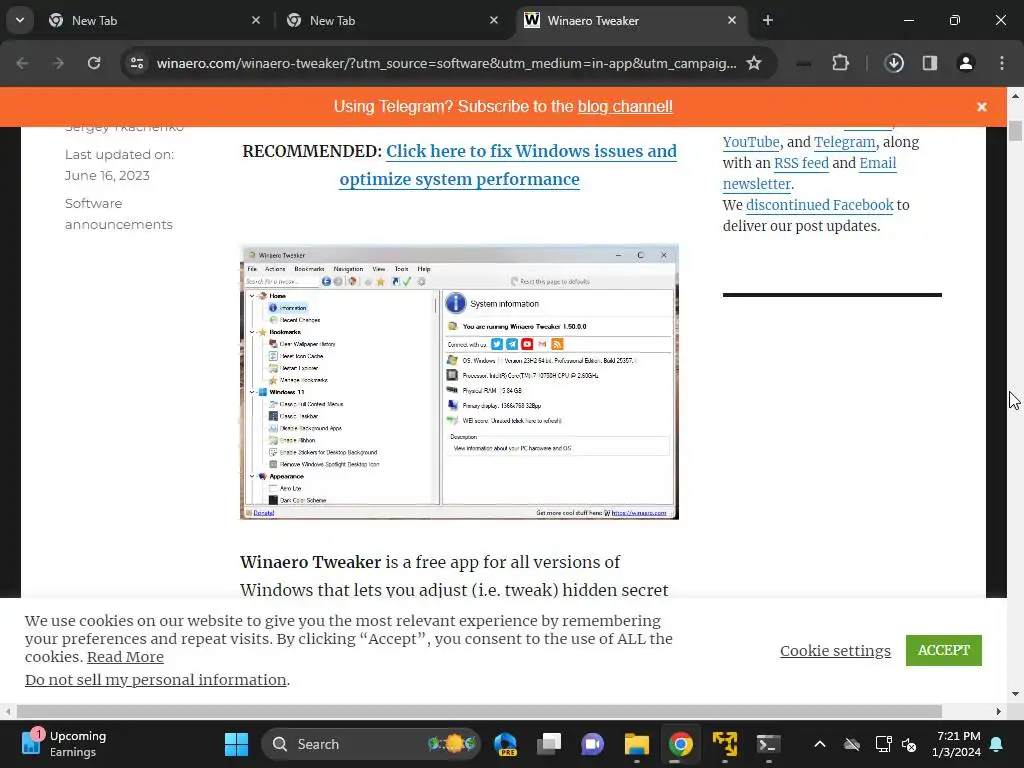Open the blog channel link
The height and width of the screenshot is (768, 1024).
pyautogui.click(x=625, y=106)
